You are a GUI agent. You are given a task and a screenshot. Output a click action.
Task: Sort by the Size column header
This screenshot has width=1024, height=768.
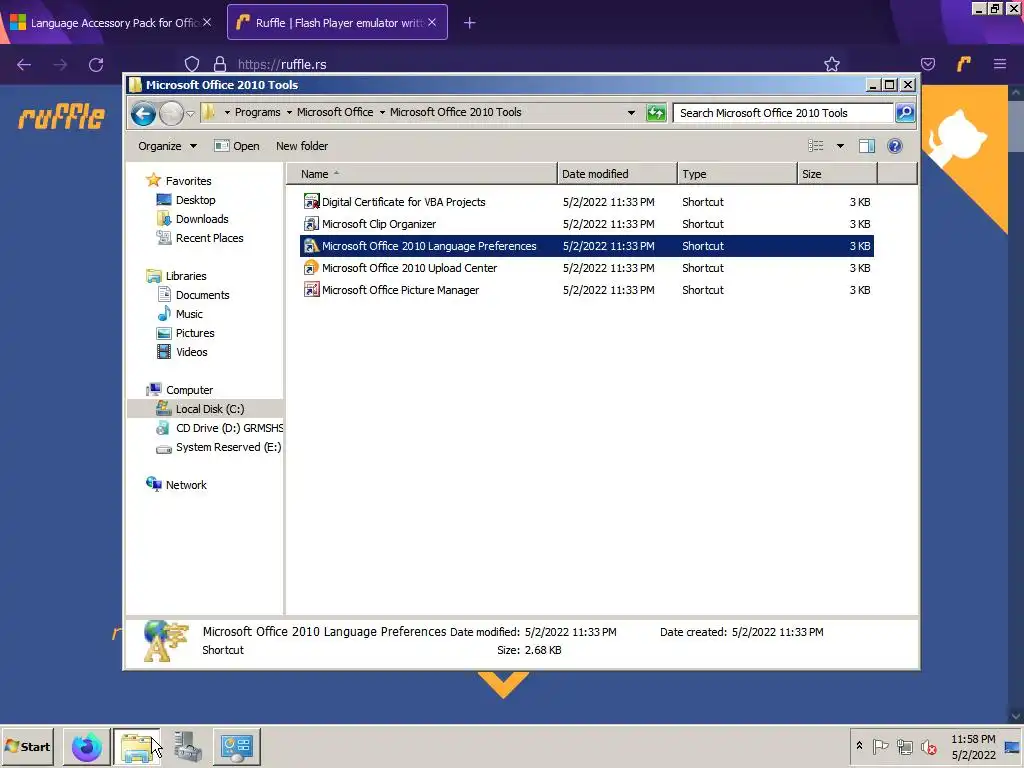click(837, 174)
